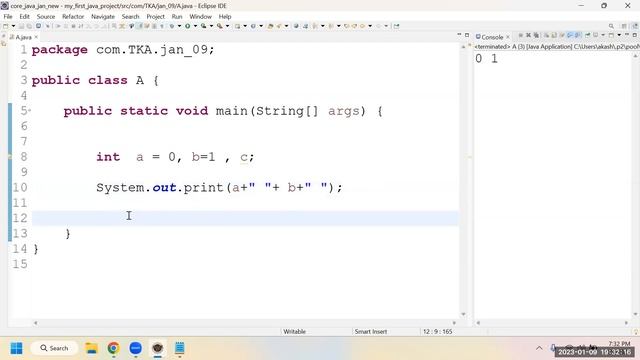Toggle Scroll Lock in the Console toolbar
The width and height of the screenshot is (640, 360).
tap(554, 36)
